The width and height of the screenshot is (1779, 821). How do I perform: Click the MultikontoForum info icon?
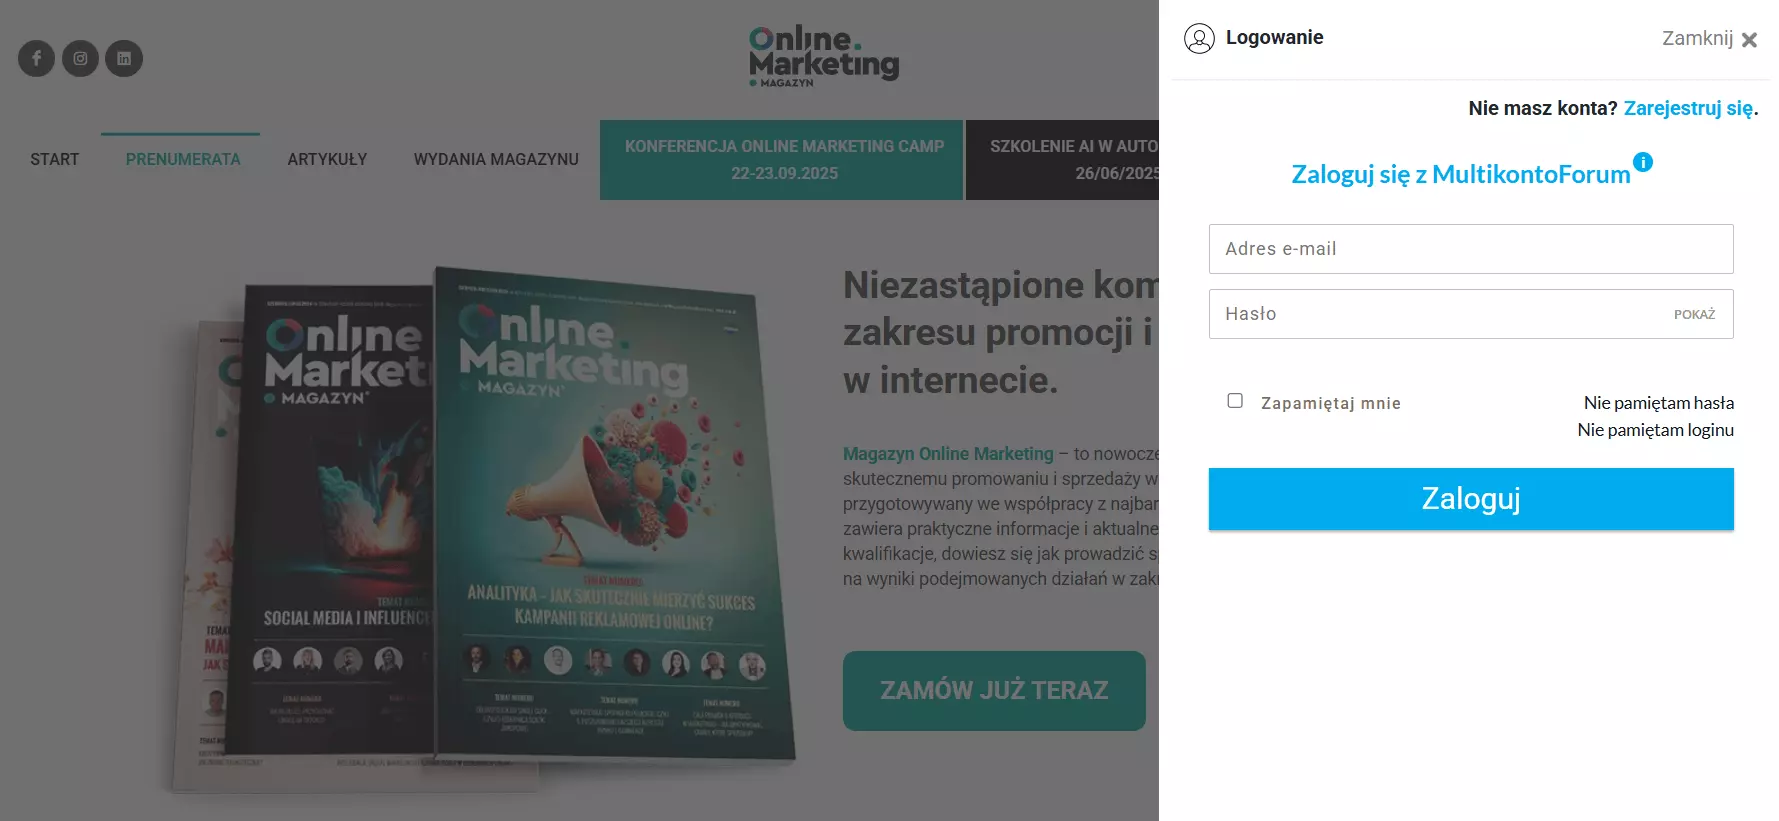1642,162
